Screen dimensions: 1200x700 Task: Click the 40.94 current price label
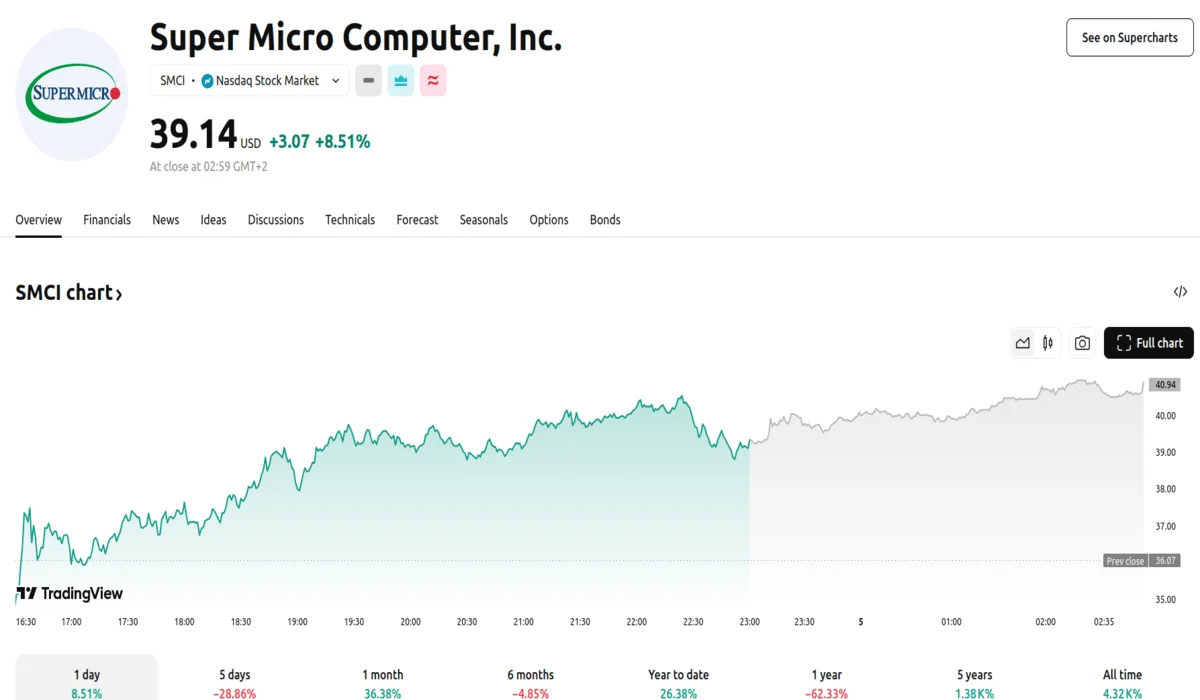[x=1164, y=384]
